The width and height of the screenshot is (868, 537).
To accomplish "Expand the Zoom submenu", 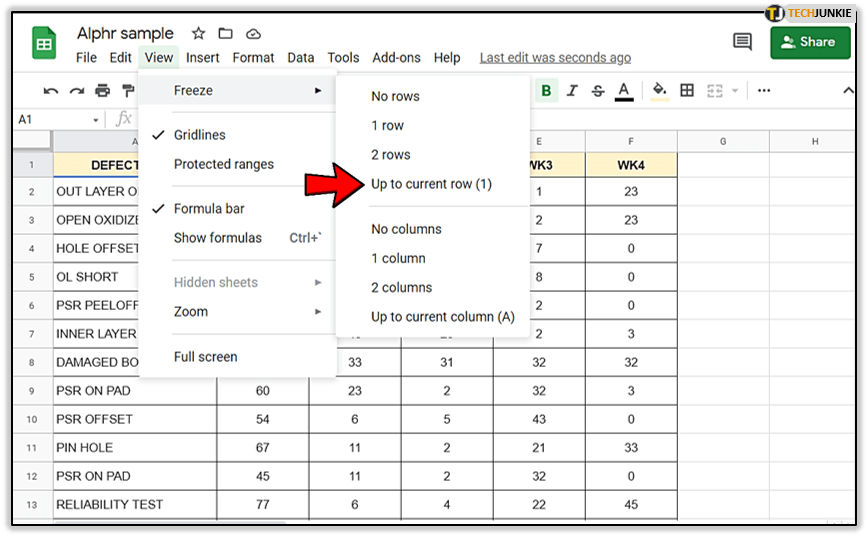I will [191, 312].
